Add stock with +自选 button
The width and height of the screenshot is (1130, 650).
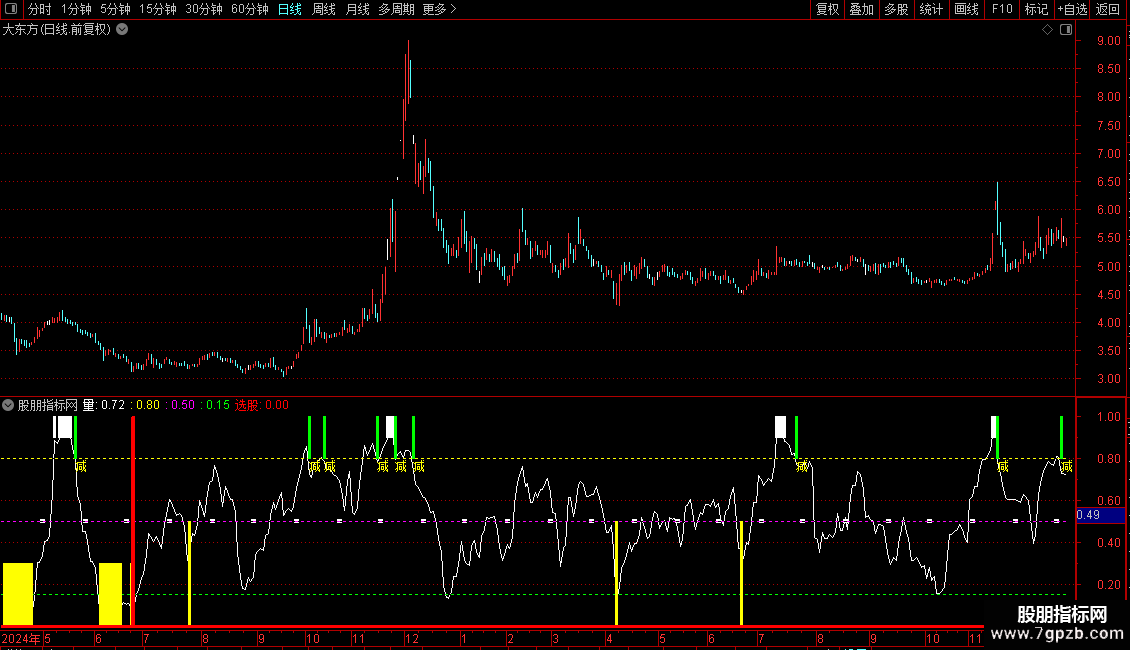pyautogui.click(x=1072, y=9)
